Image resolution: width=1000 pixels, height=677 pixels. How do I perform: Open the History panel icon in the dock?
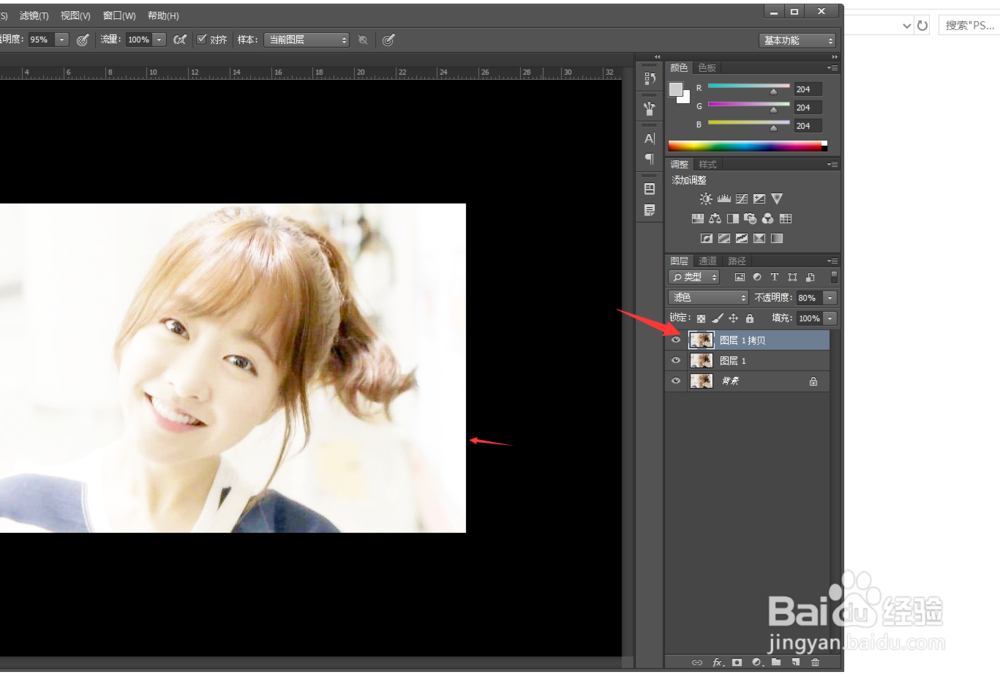[x=650, y=78]
